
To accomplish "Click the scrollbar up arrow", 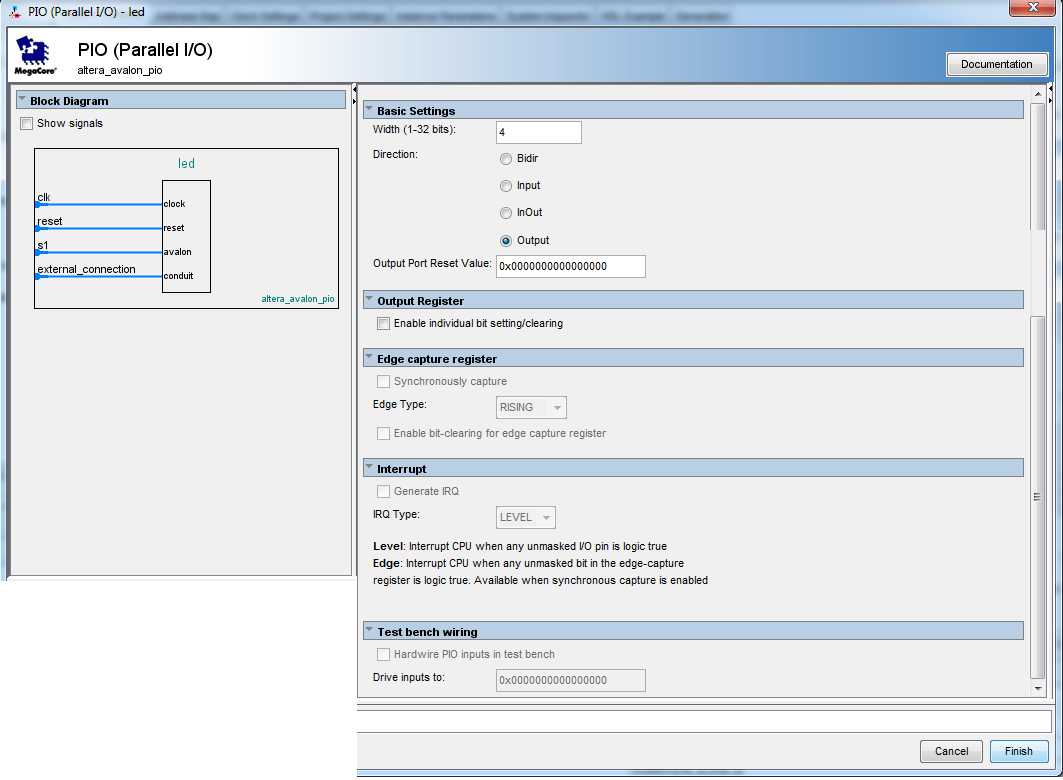I will click(x=1037, y=94).
